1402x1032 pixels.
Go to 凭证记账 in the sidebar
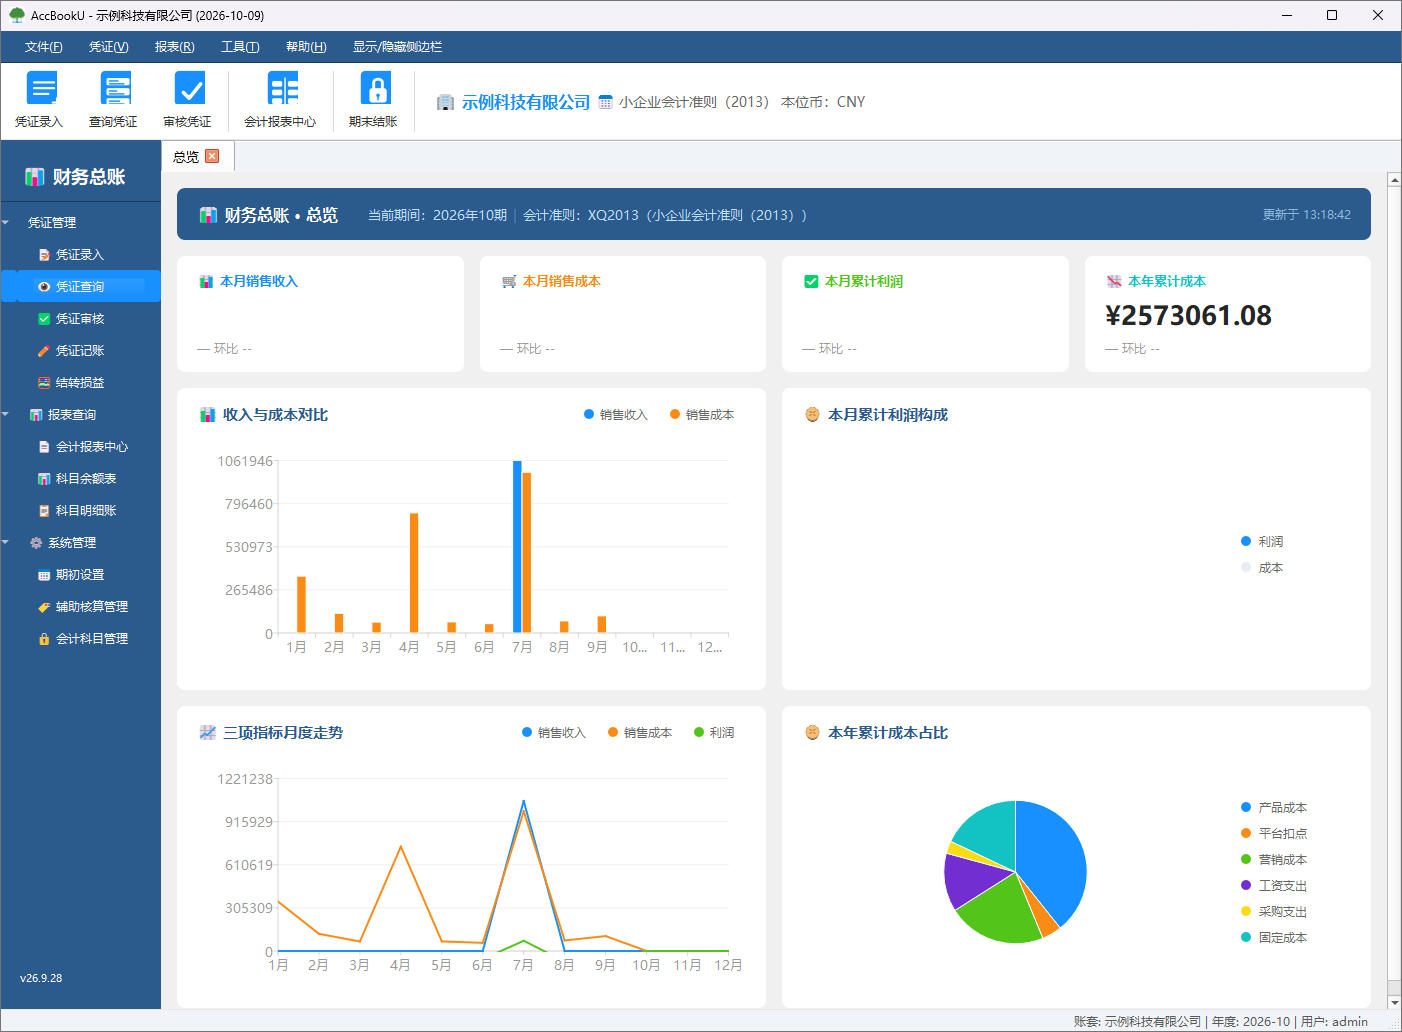[x=80, y=351]
